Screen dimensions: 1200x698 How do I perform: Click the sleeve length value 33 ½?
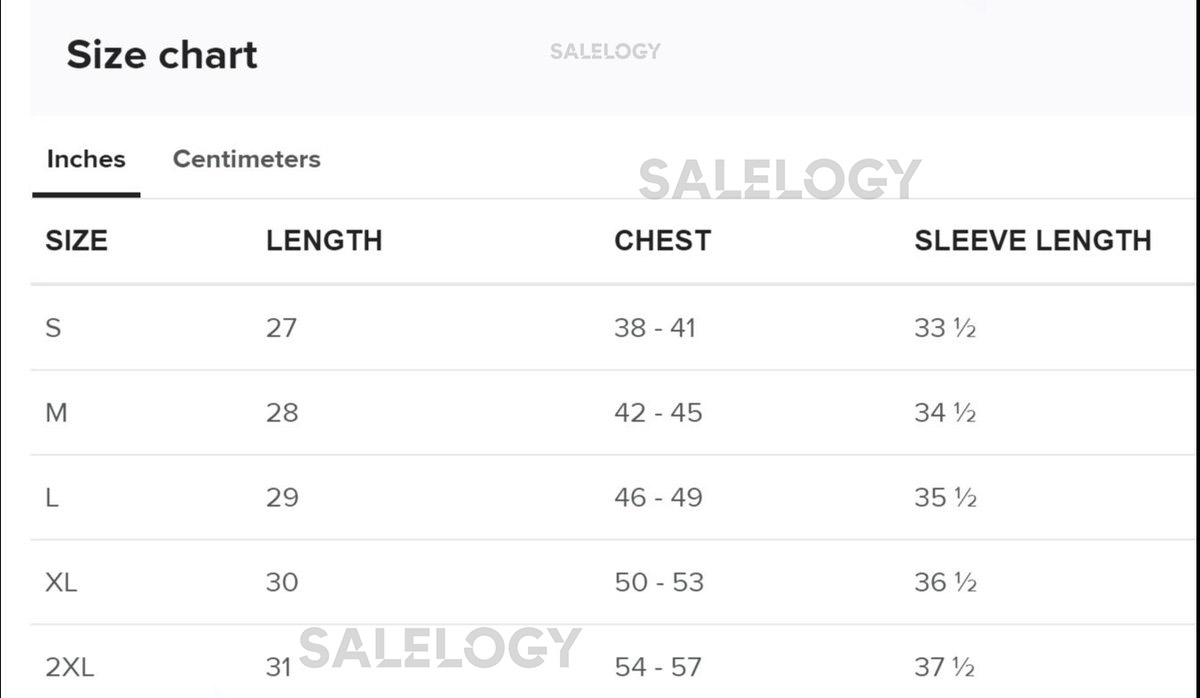click(x=944, y=327)
